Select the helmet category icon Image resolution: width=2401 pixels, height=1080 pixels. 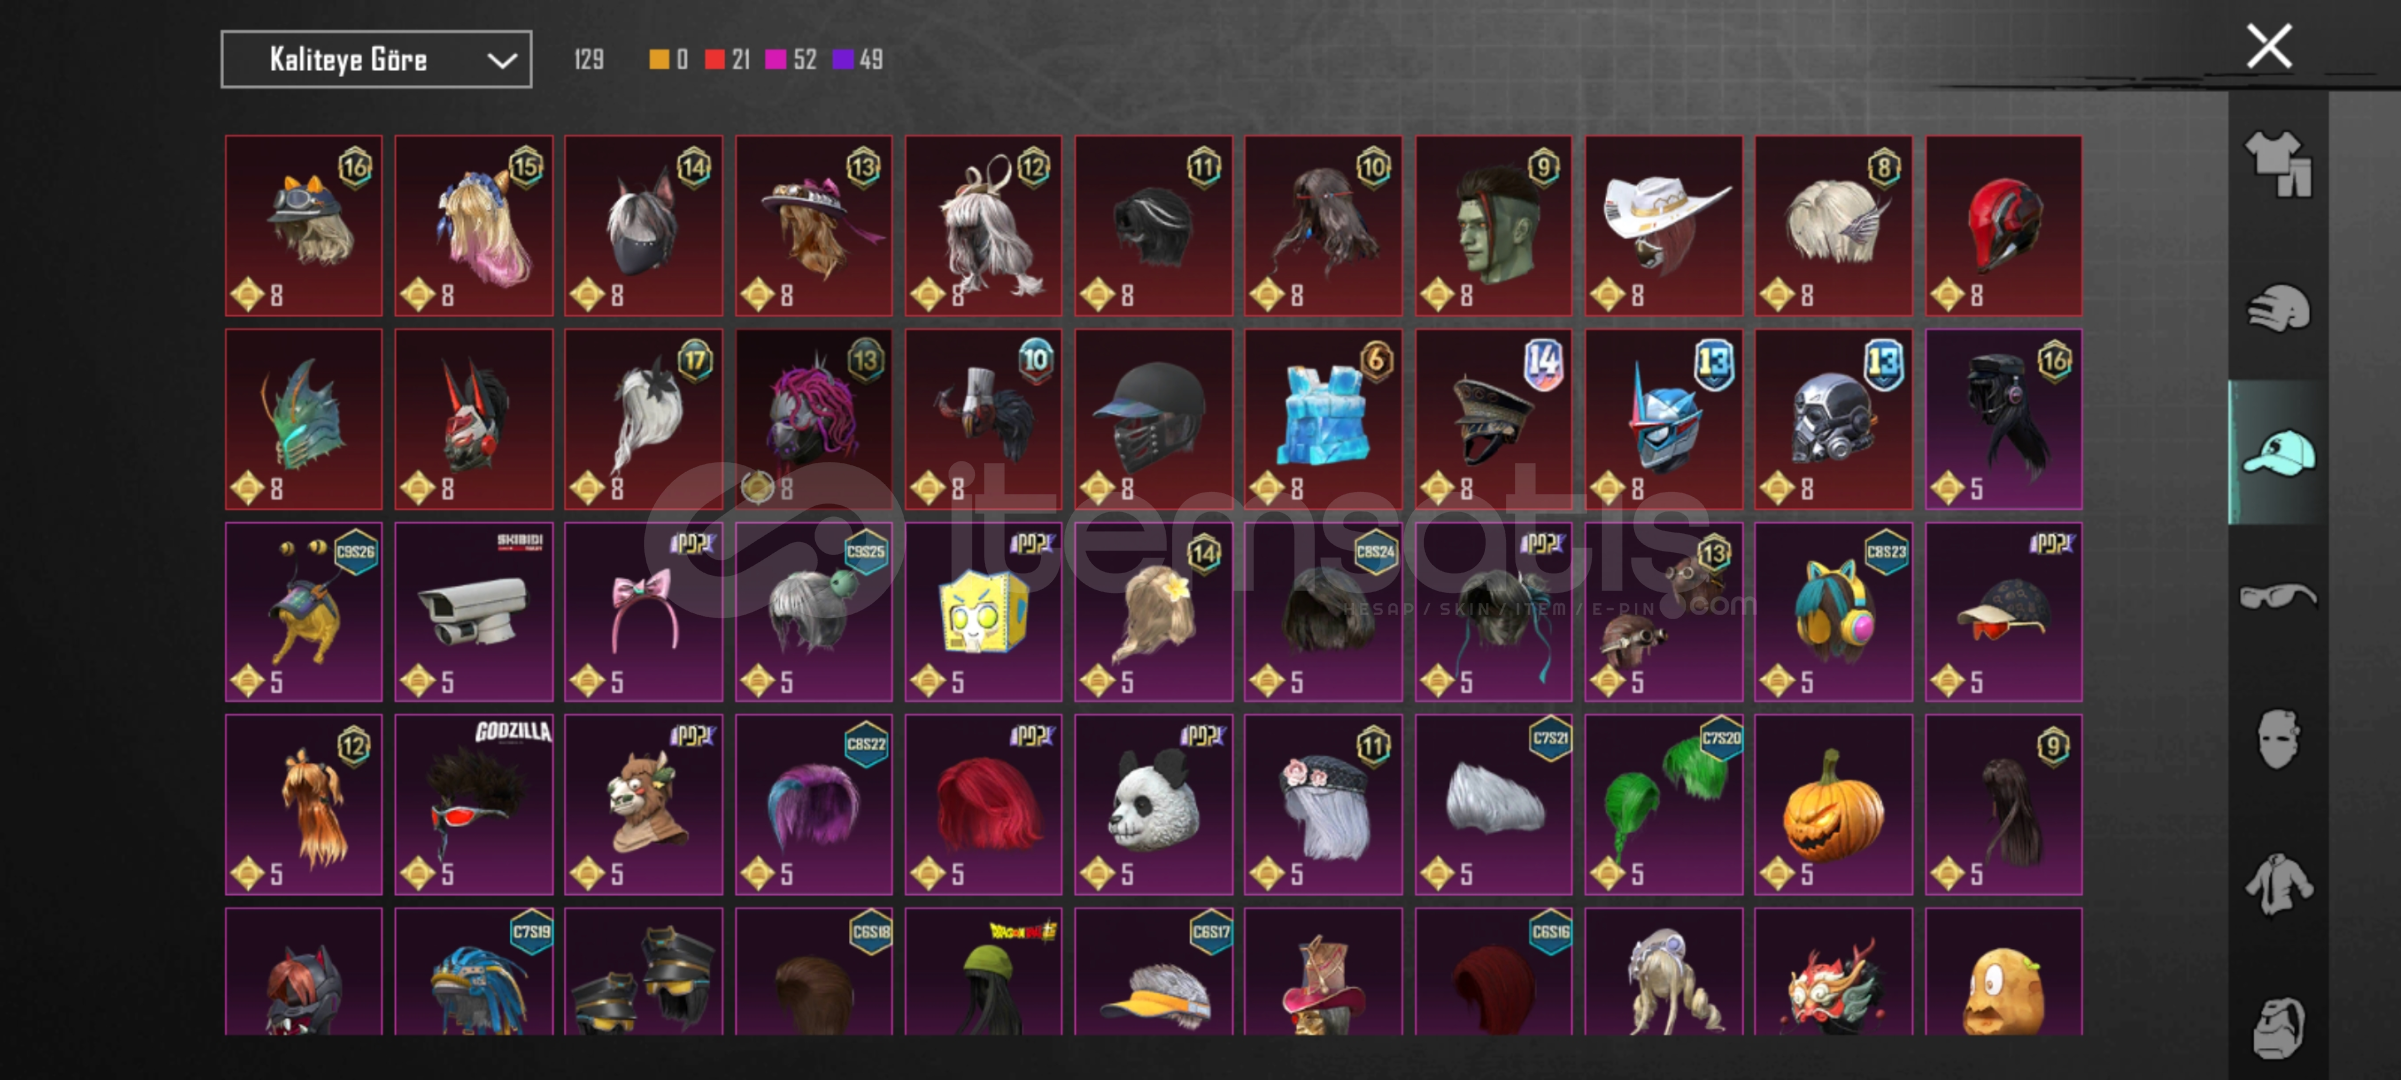pyautogui.click(x=2278, y=309)
